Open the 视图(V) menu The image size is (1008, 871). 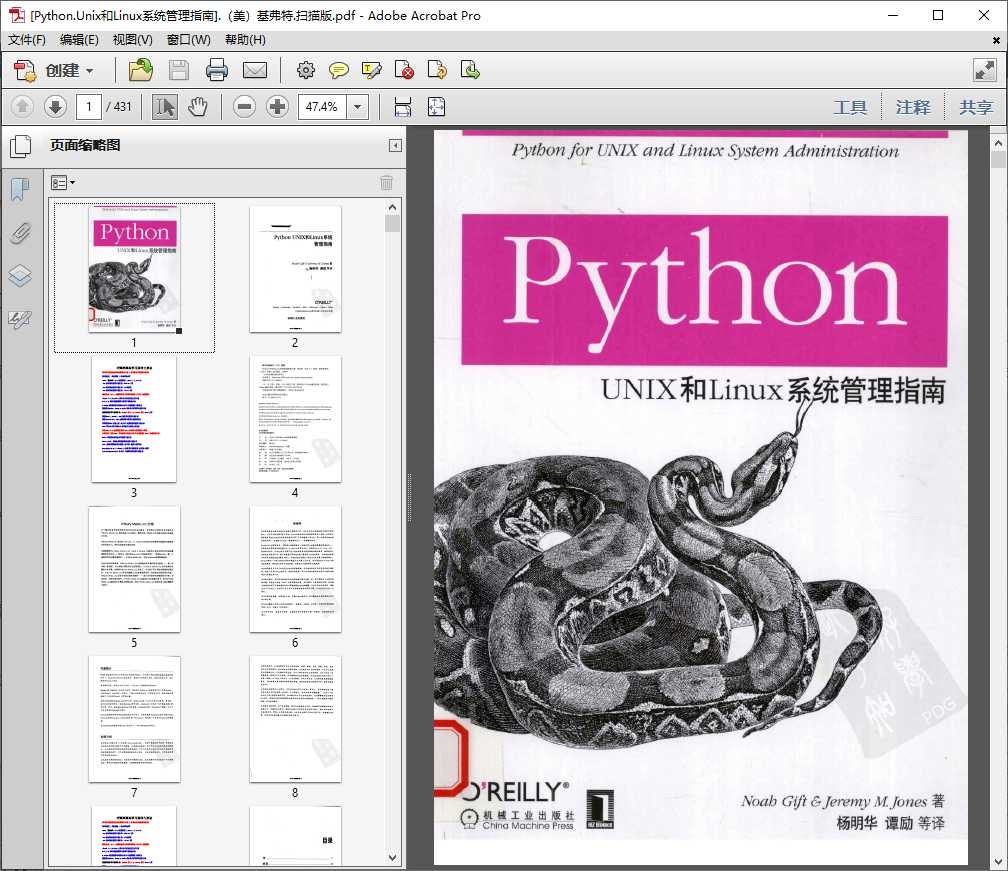coord(132,40)
